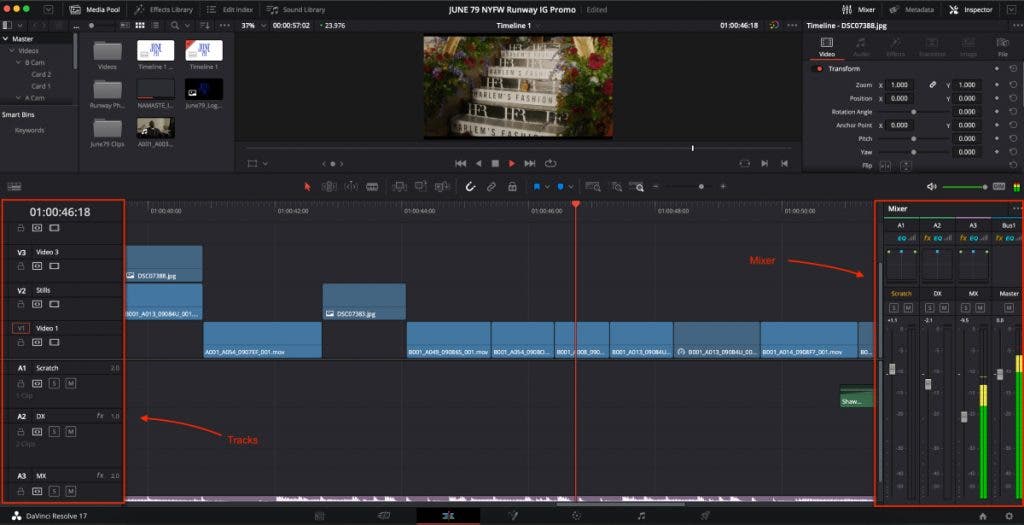The height and width of the screenshot is (525, 1024).
Task: Activate the Trim Edit Mode tool
Action: [x=328, y=187]
